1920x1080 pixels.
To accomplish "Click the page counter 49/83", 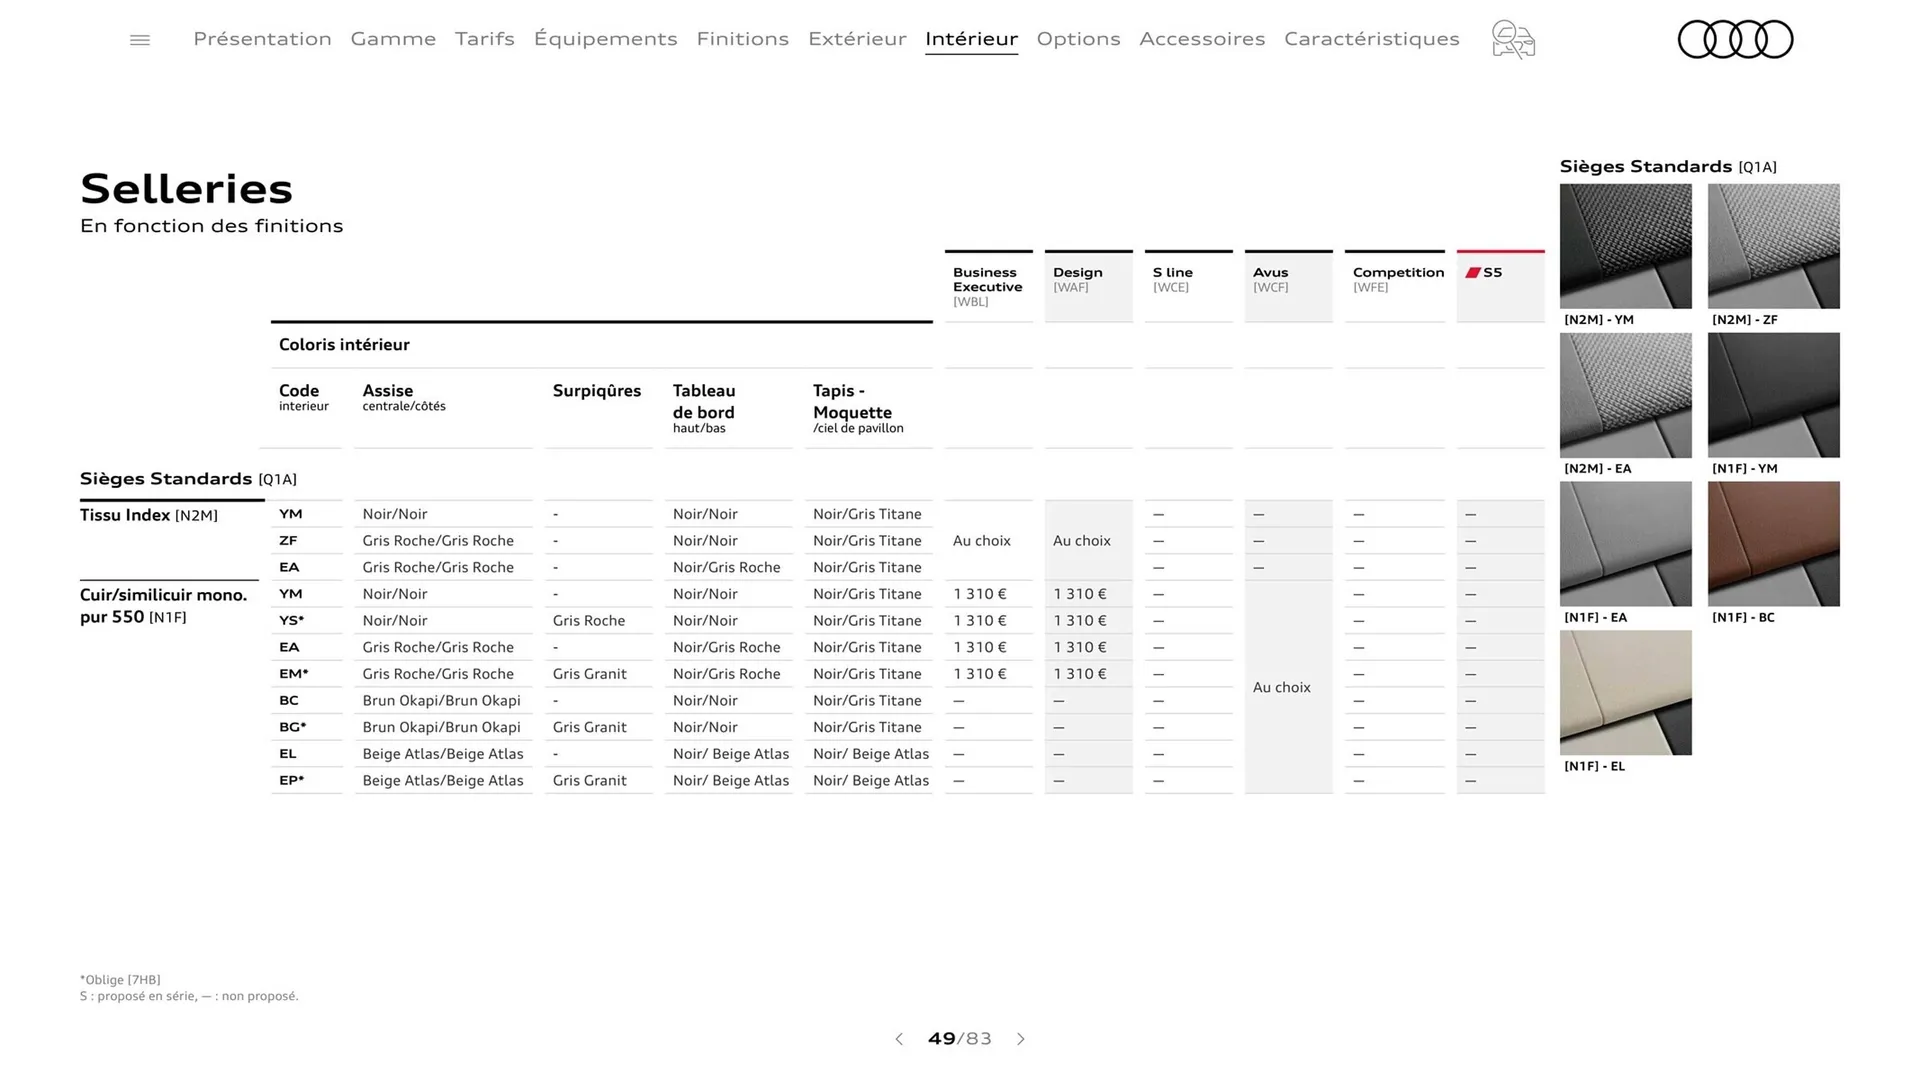I will pos(960,1039).
